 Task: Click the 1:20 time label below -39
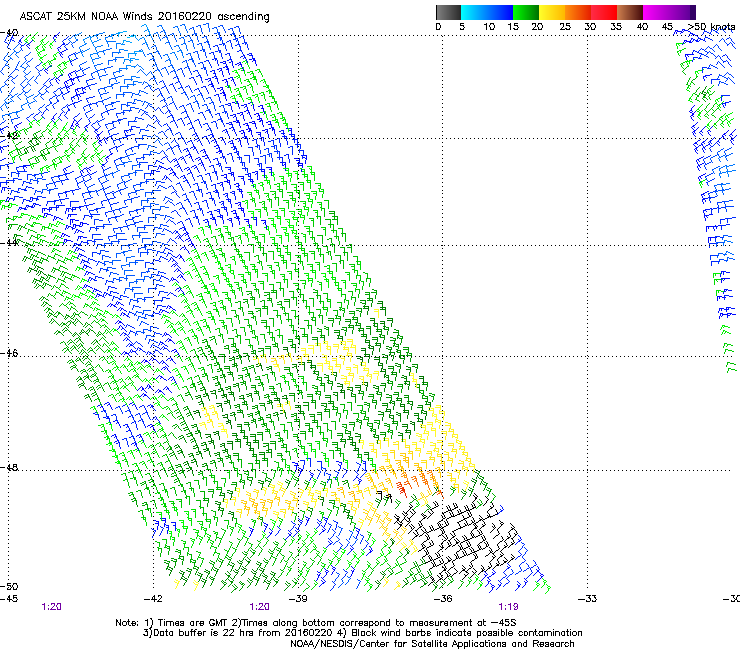pos(260,607)
